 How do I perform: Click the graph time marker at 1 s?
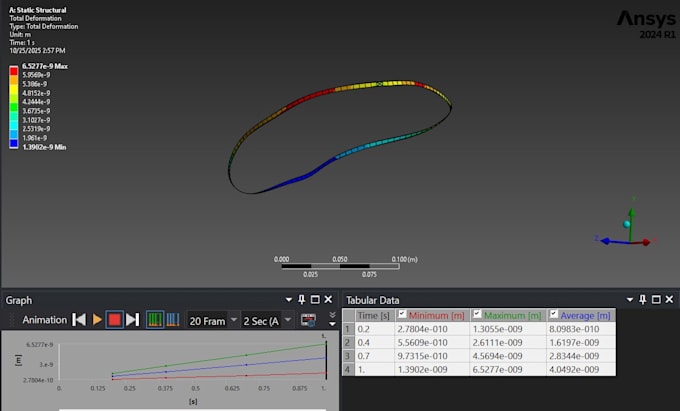tap(326, 360)
